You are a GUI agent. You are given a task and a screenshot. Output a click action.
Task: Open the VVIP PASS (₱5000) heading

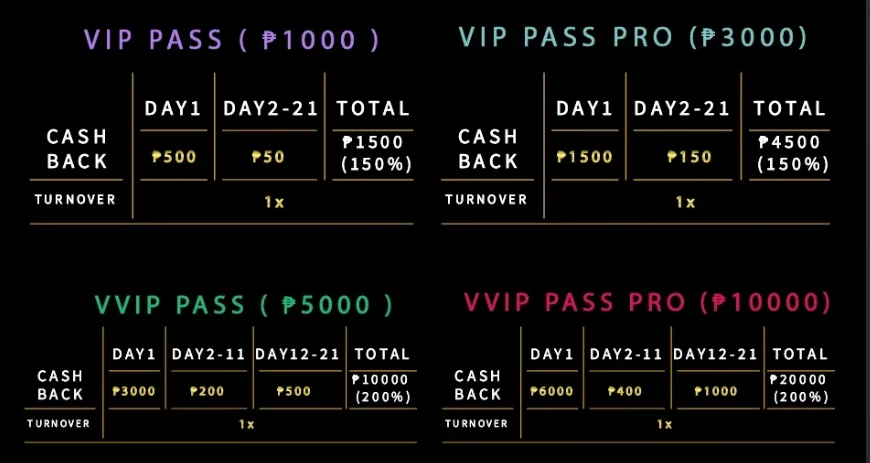click(x=244, y=305)
